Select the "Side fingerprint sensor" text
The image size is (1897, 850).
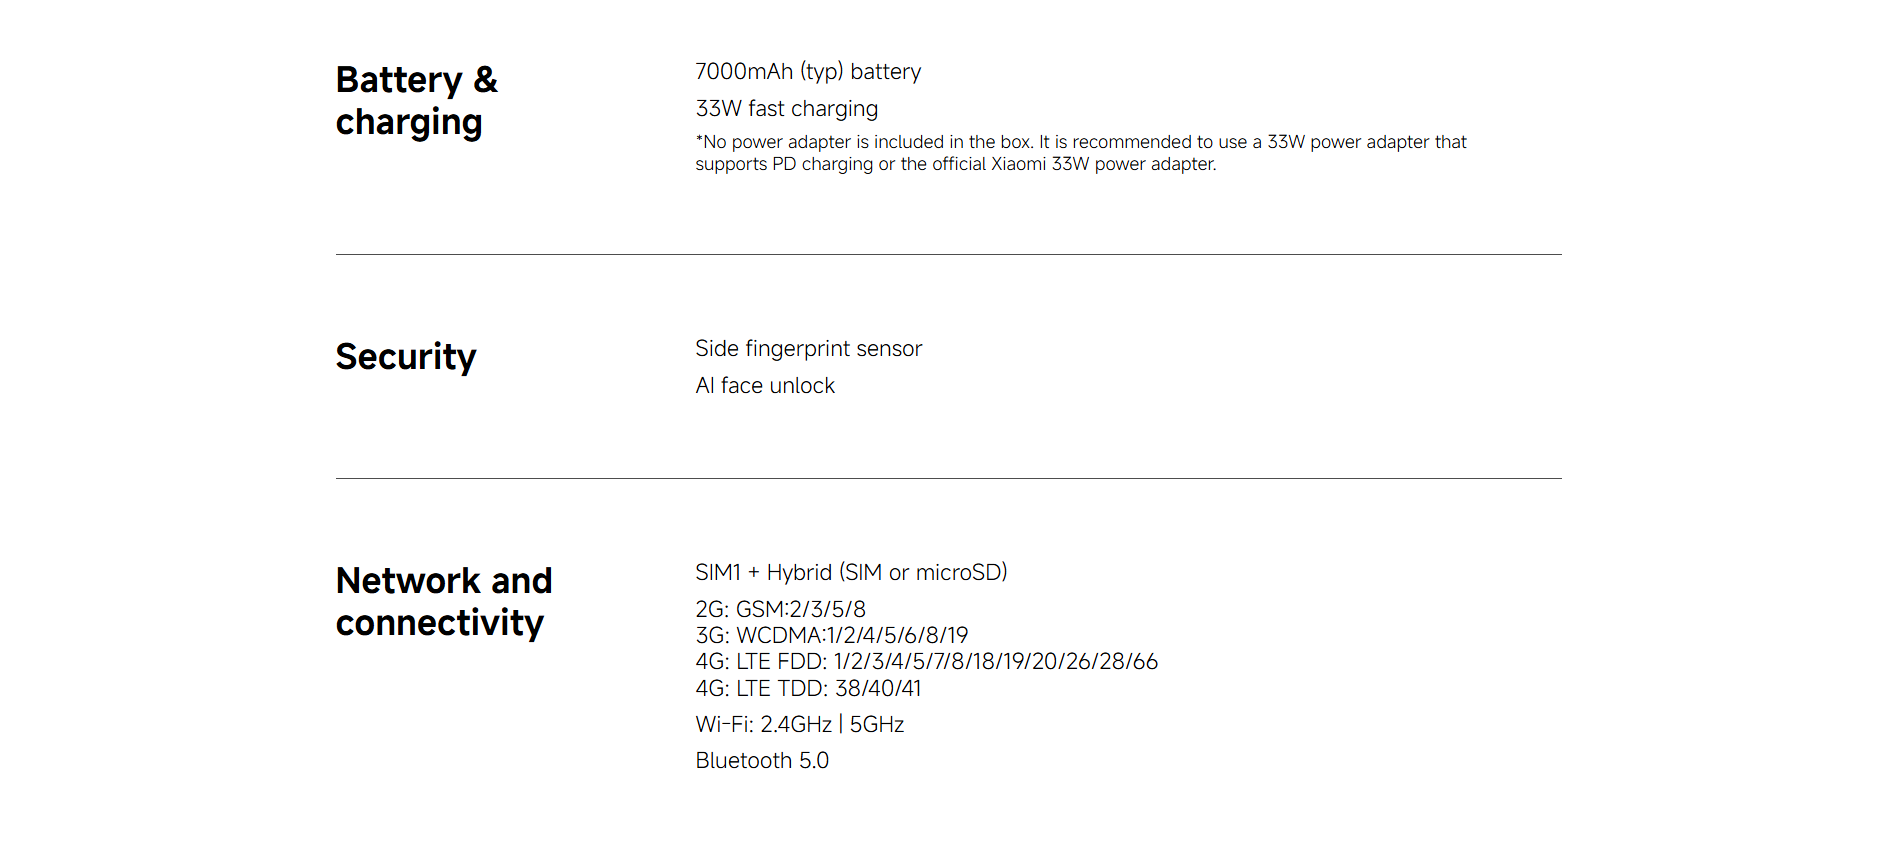click(808, 349)
